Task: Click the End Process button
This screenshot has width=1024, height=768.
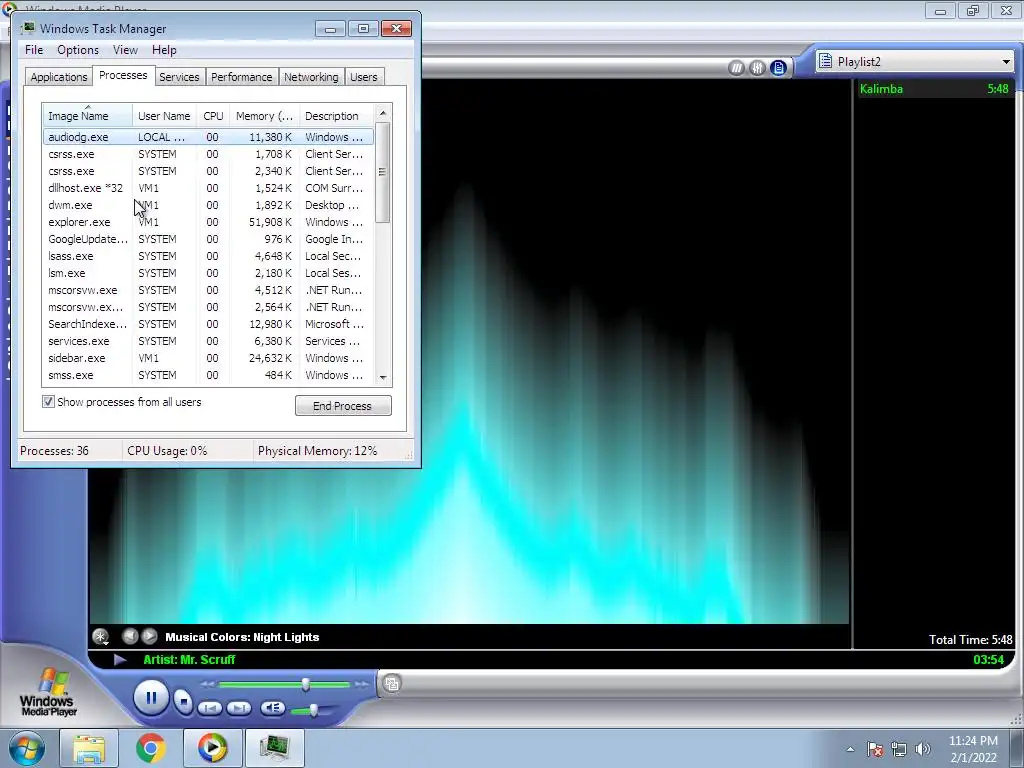Action: 343,406
